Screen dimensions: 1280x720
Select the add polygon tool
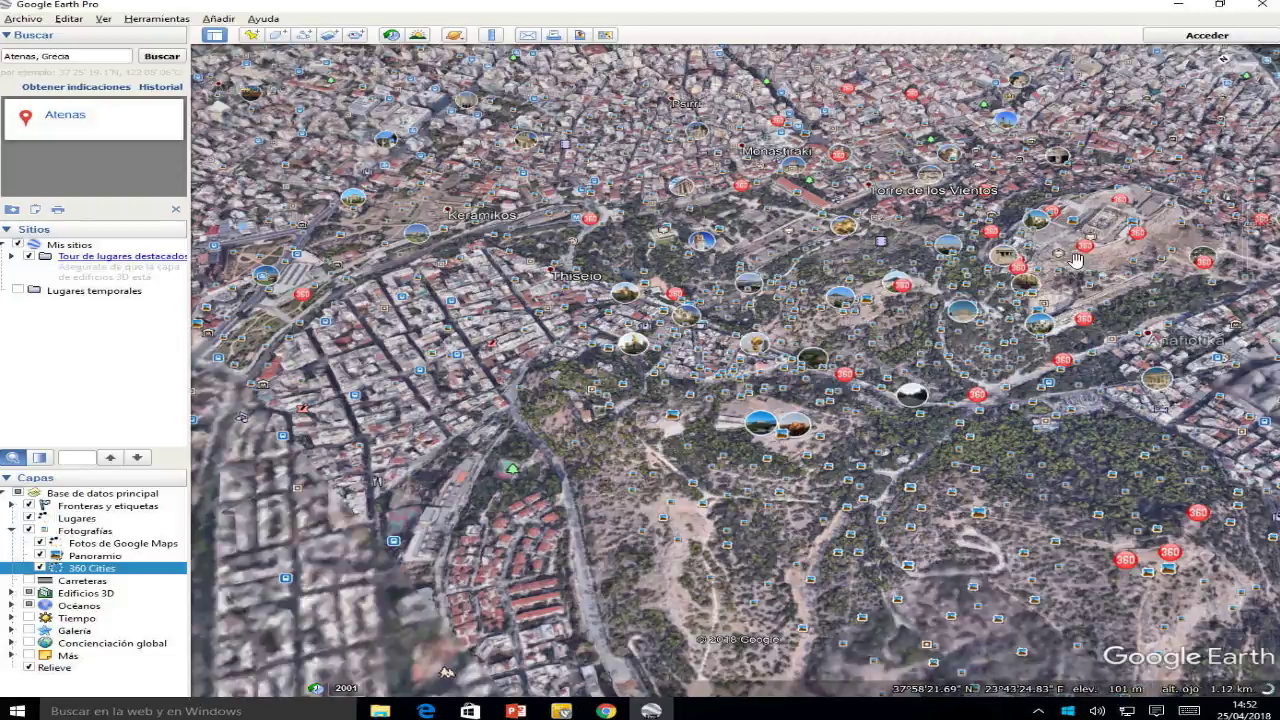tap(277, 35)
